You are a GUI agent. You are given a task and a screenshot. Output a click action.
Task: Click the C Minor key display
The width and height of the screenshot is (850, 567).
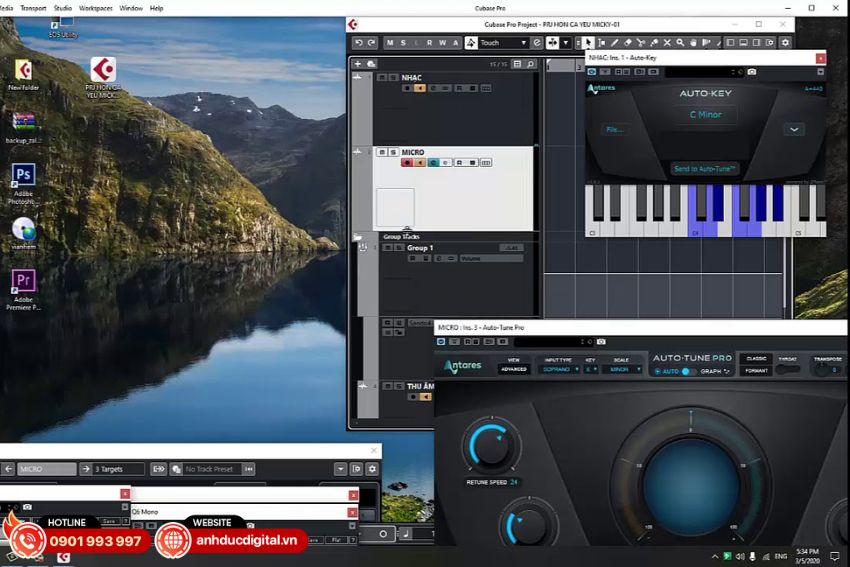[705, 114]
